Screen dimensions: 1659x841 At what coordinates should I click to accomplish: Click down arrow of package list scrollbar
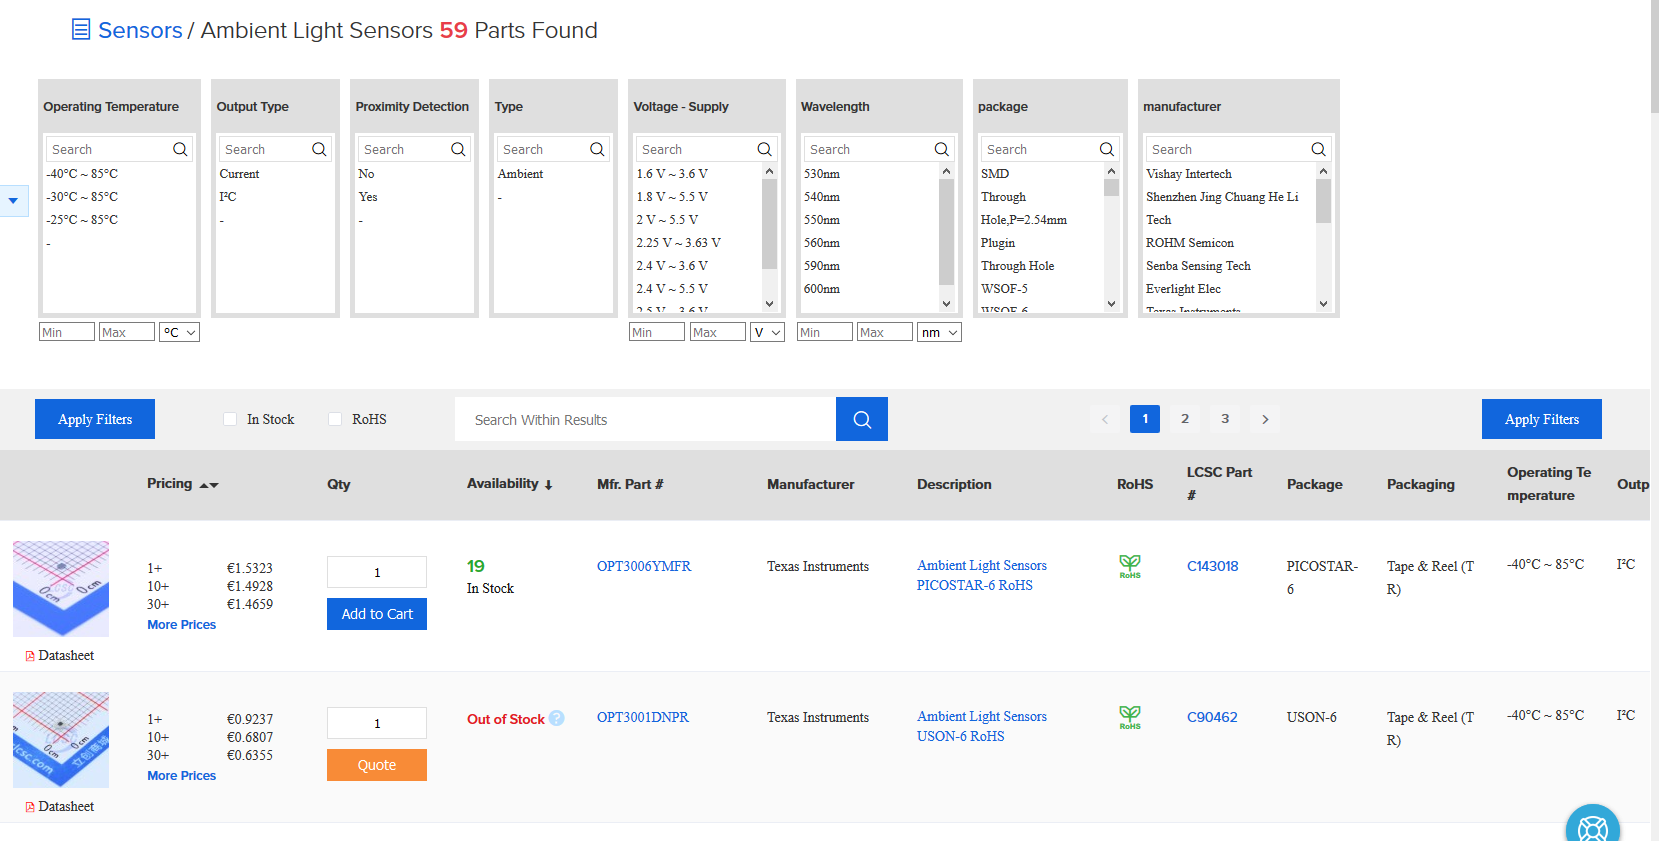pos(1111,303)
